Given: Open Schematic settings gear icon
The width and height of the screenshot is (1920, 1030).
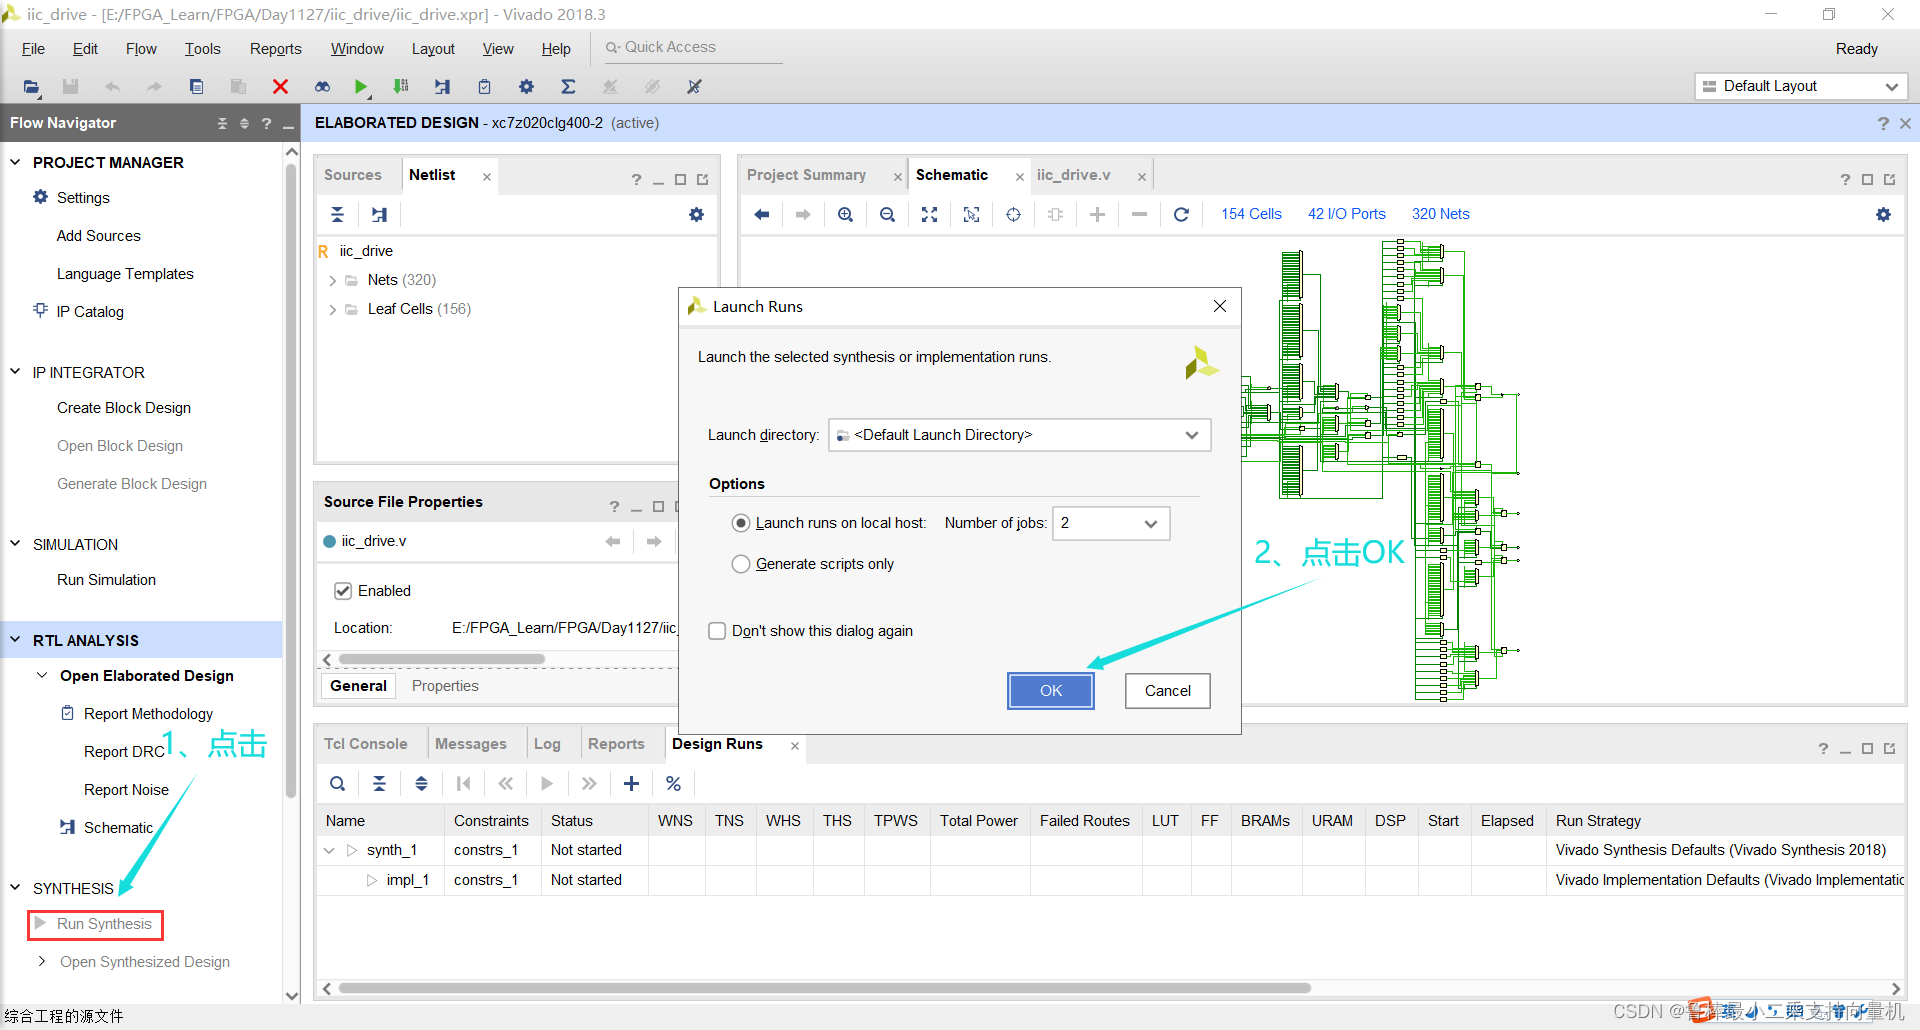Looking at the screenshot, I should (1883, 214).
